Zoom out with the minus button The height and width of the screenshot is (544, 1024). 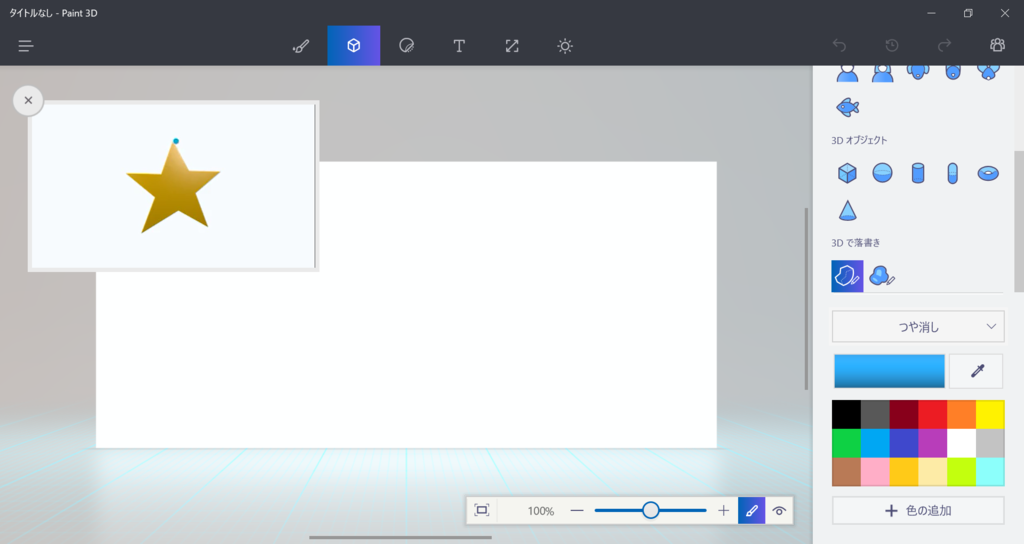577,511
